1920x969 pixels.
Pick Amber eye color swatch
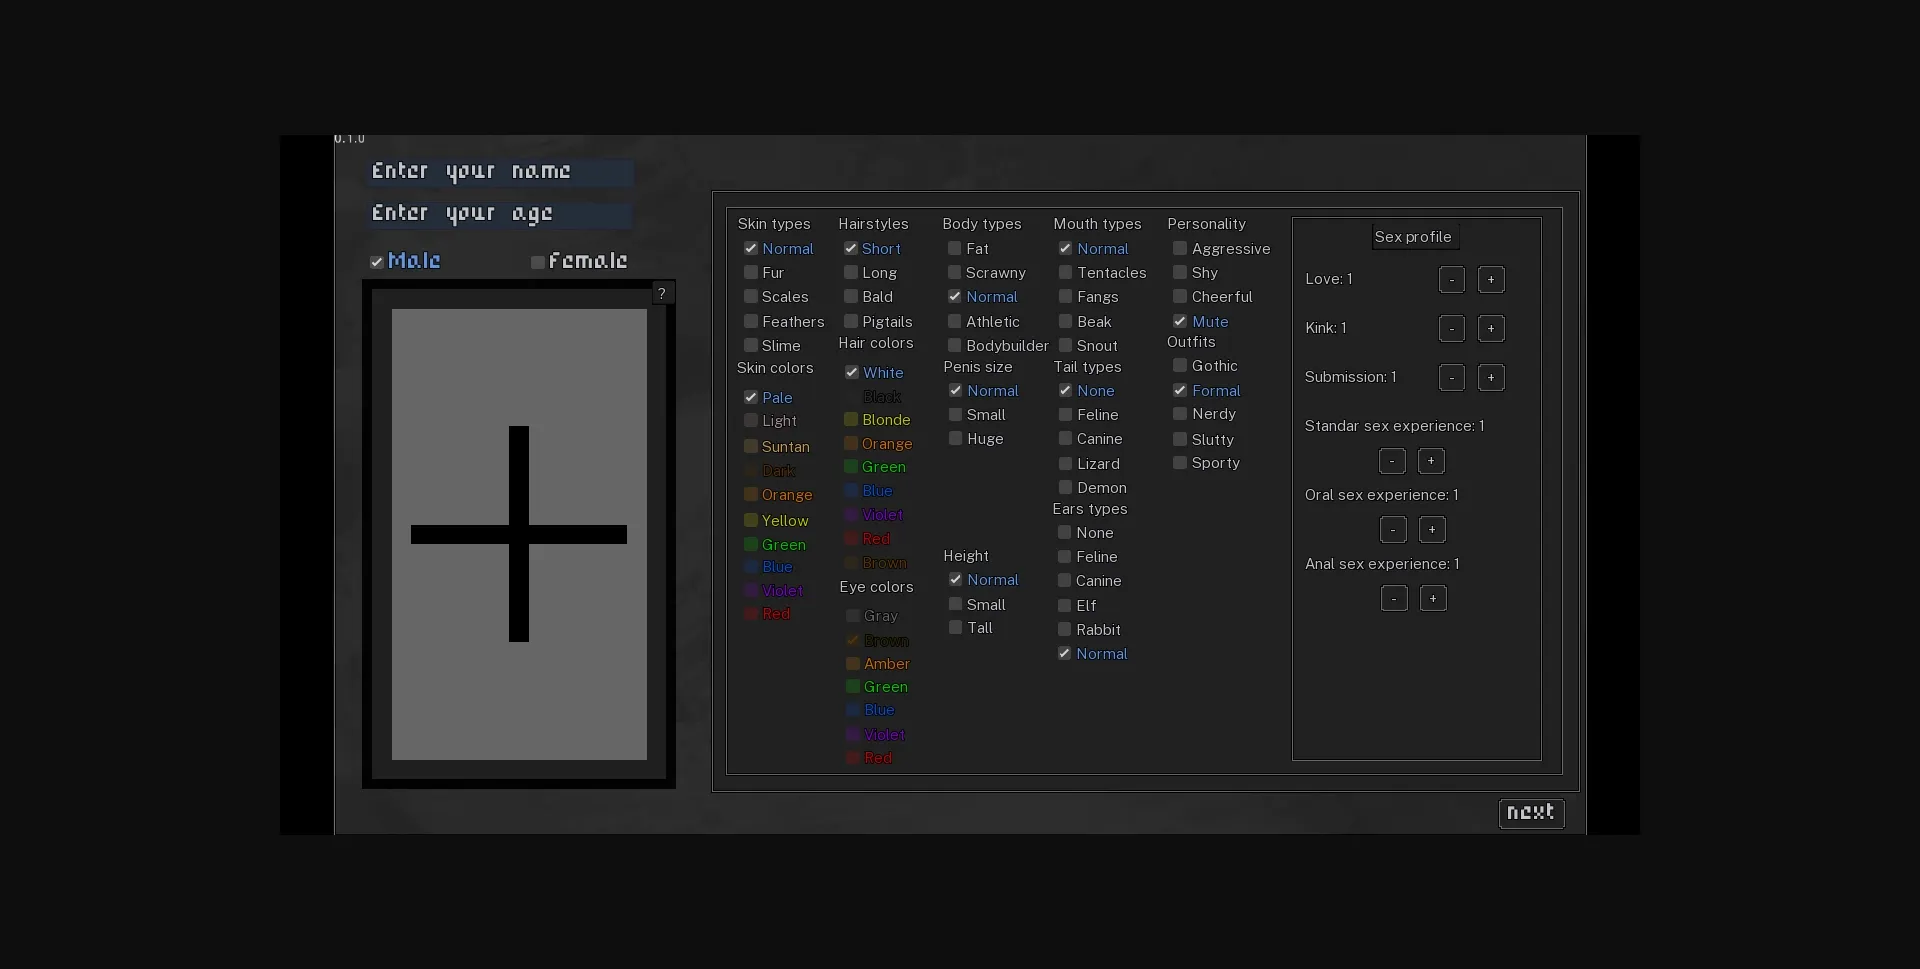click(853, 664)
